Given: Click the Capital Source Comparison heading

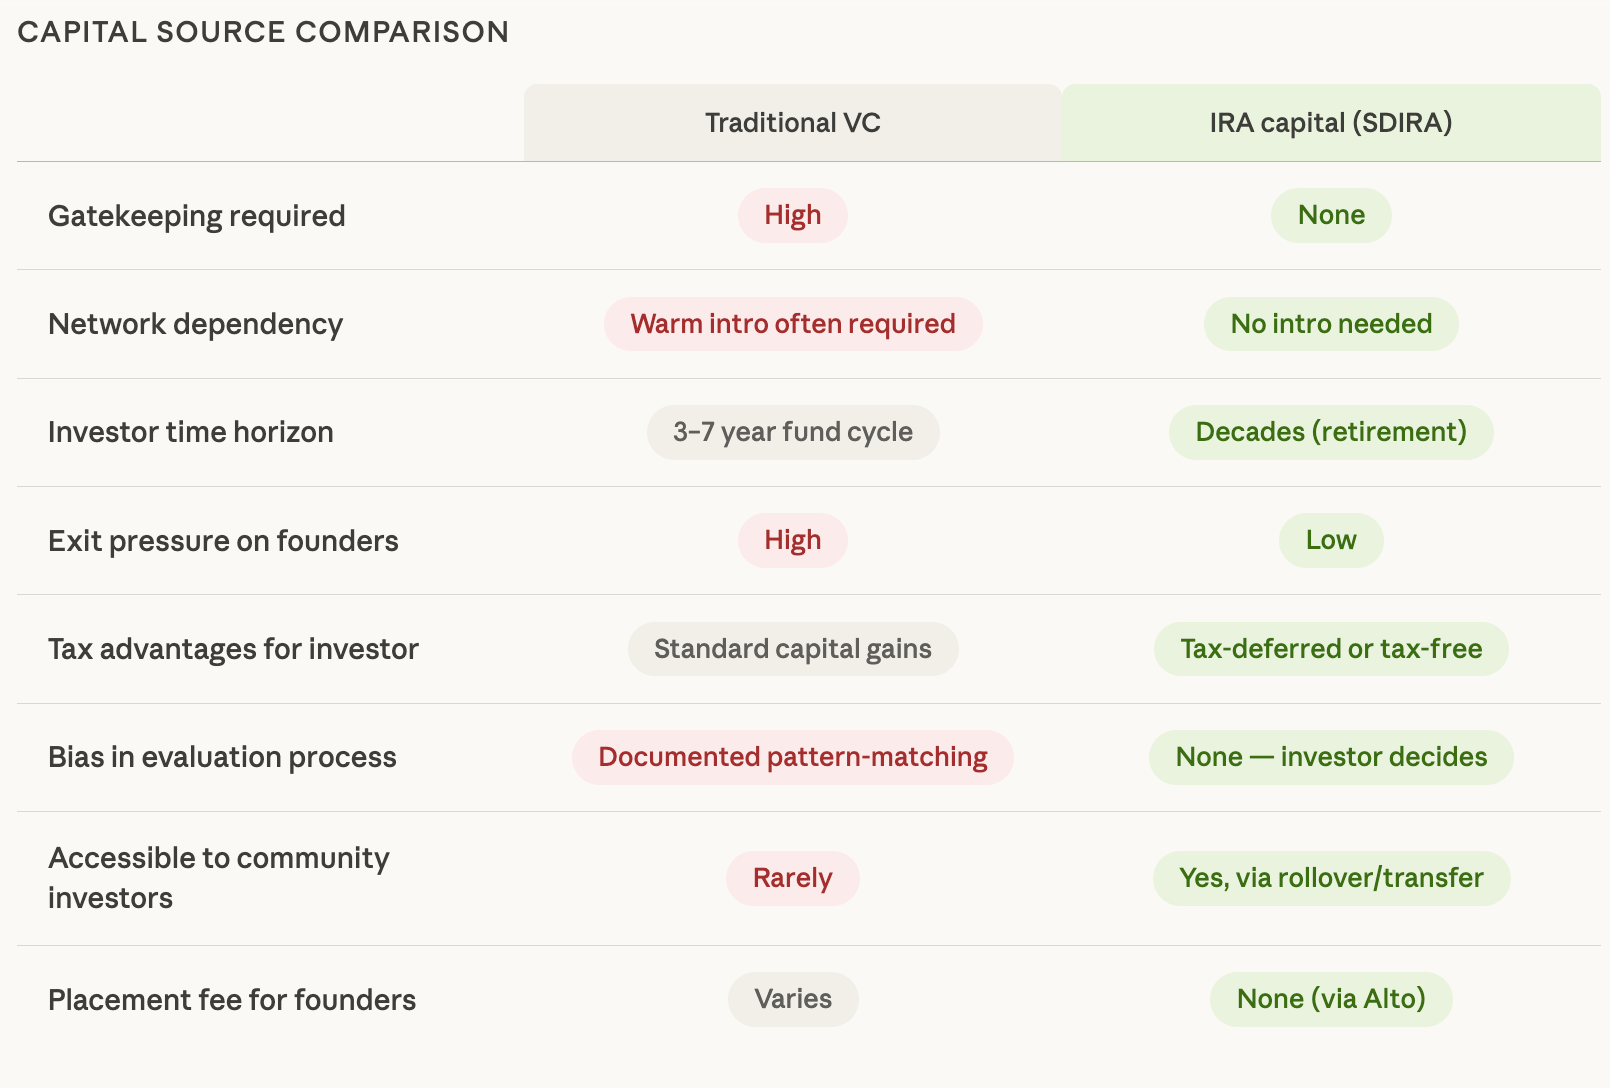Looking at the screenshot, I should [x=263, y=32].
